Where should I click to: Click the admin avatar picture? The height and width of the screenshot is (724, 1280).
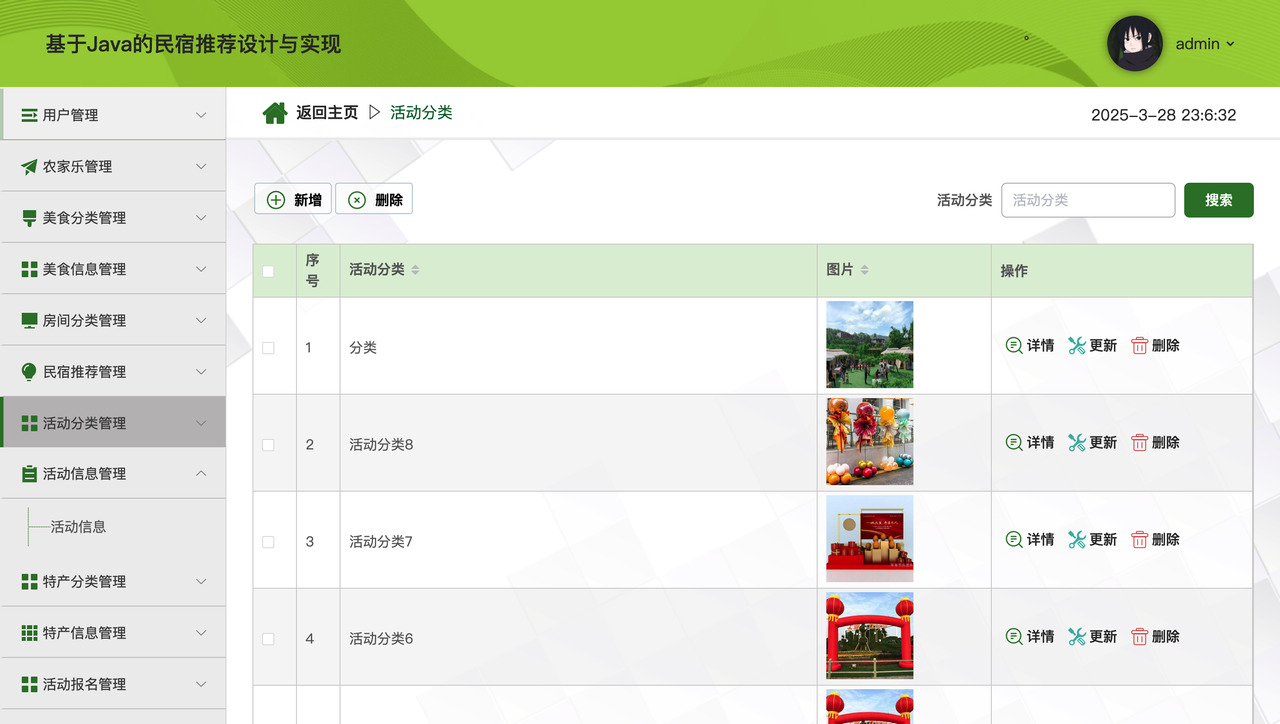pyautogui.click(x=1135, y=44)
